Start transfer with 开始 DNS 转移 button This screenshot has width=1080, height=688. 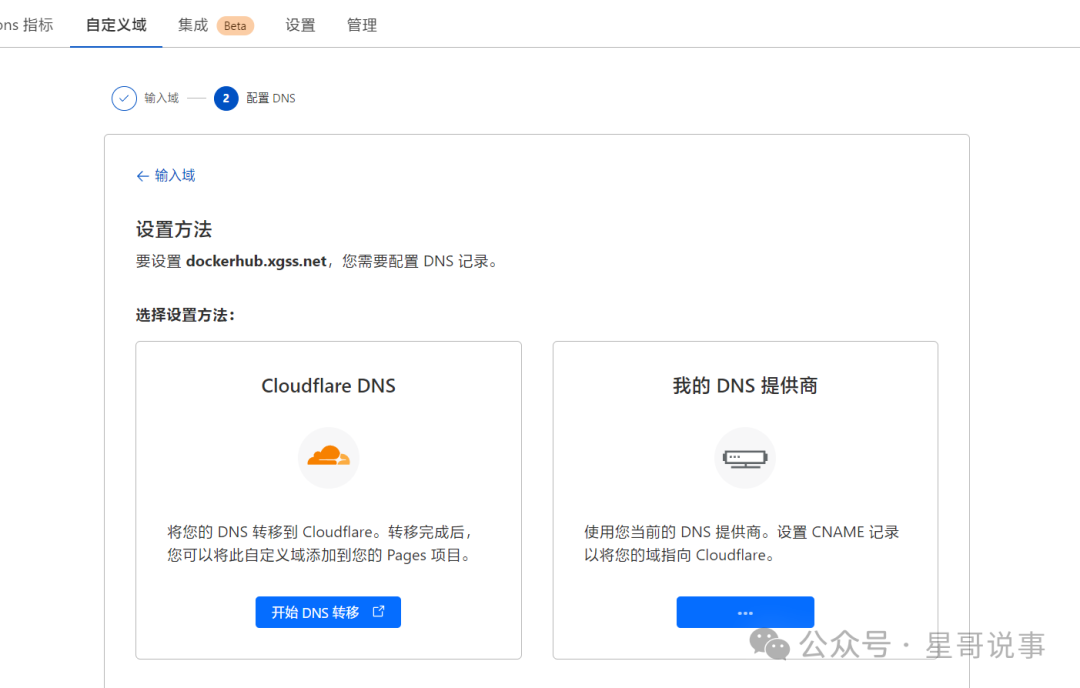coord(328,612)
